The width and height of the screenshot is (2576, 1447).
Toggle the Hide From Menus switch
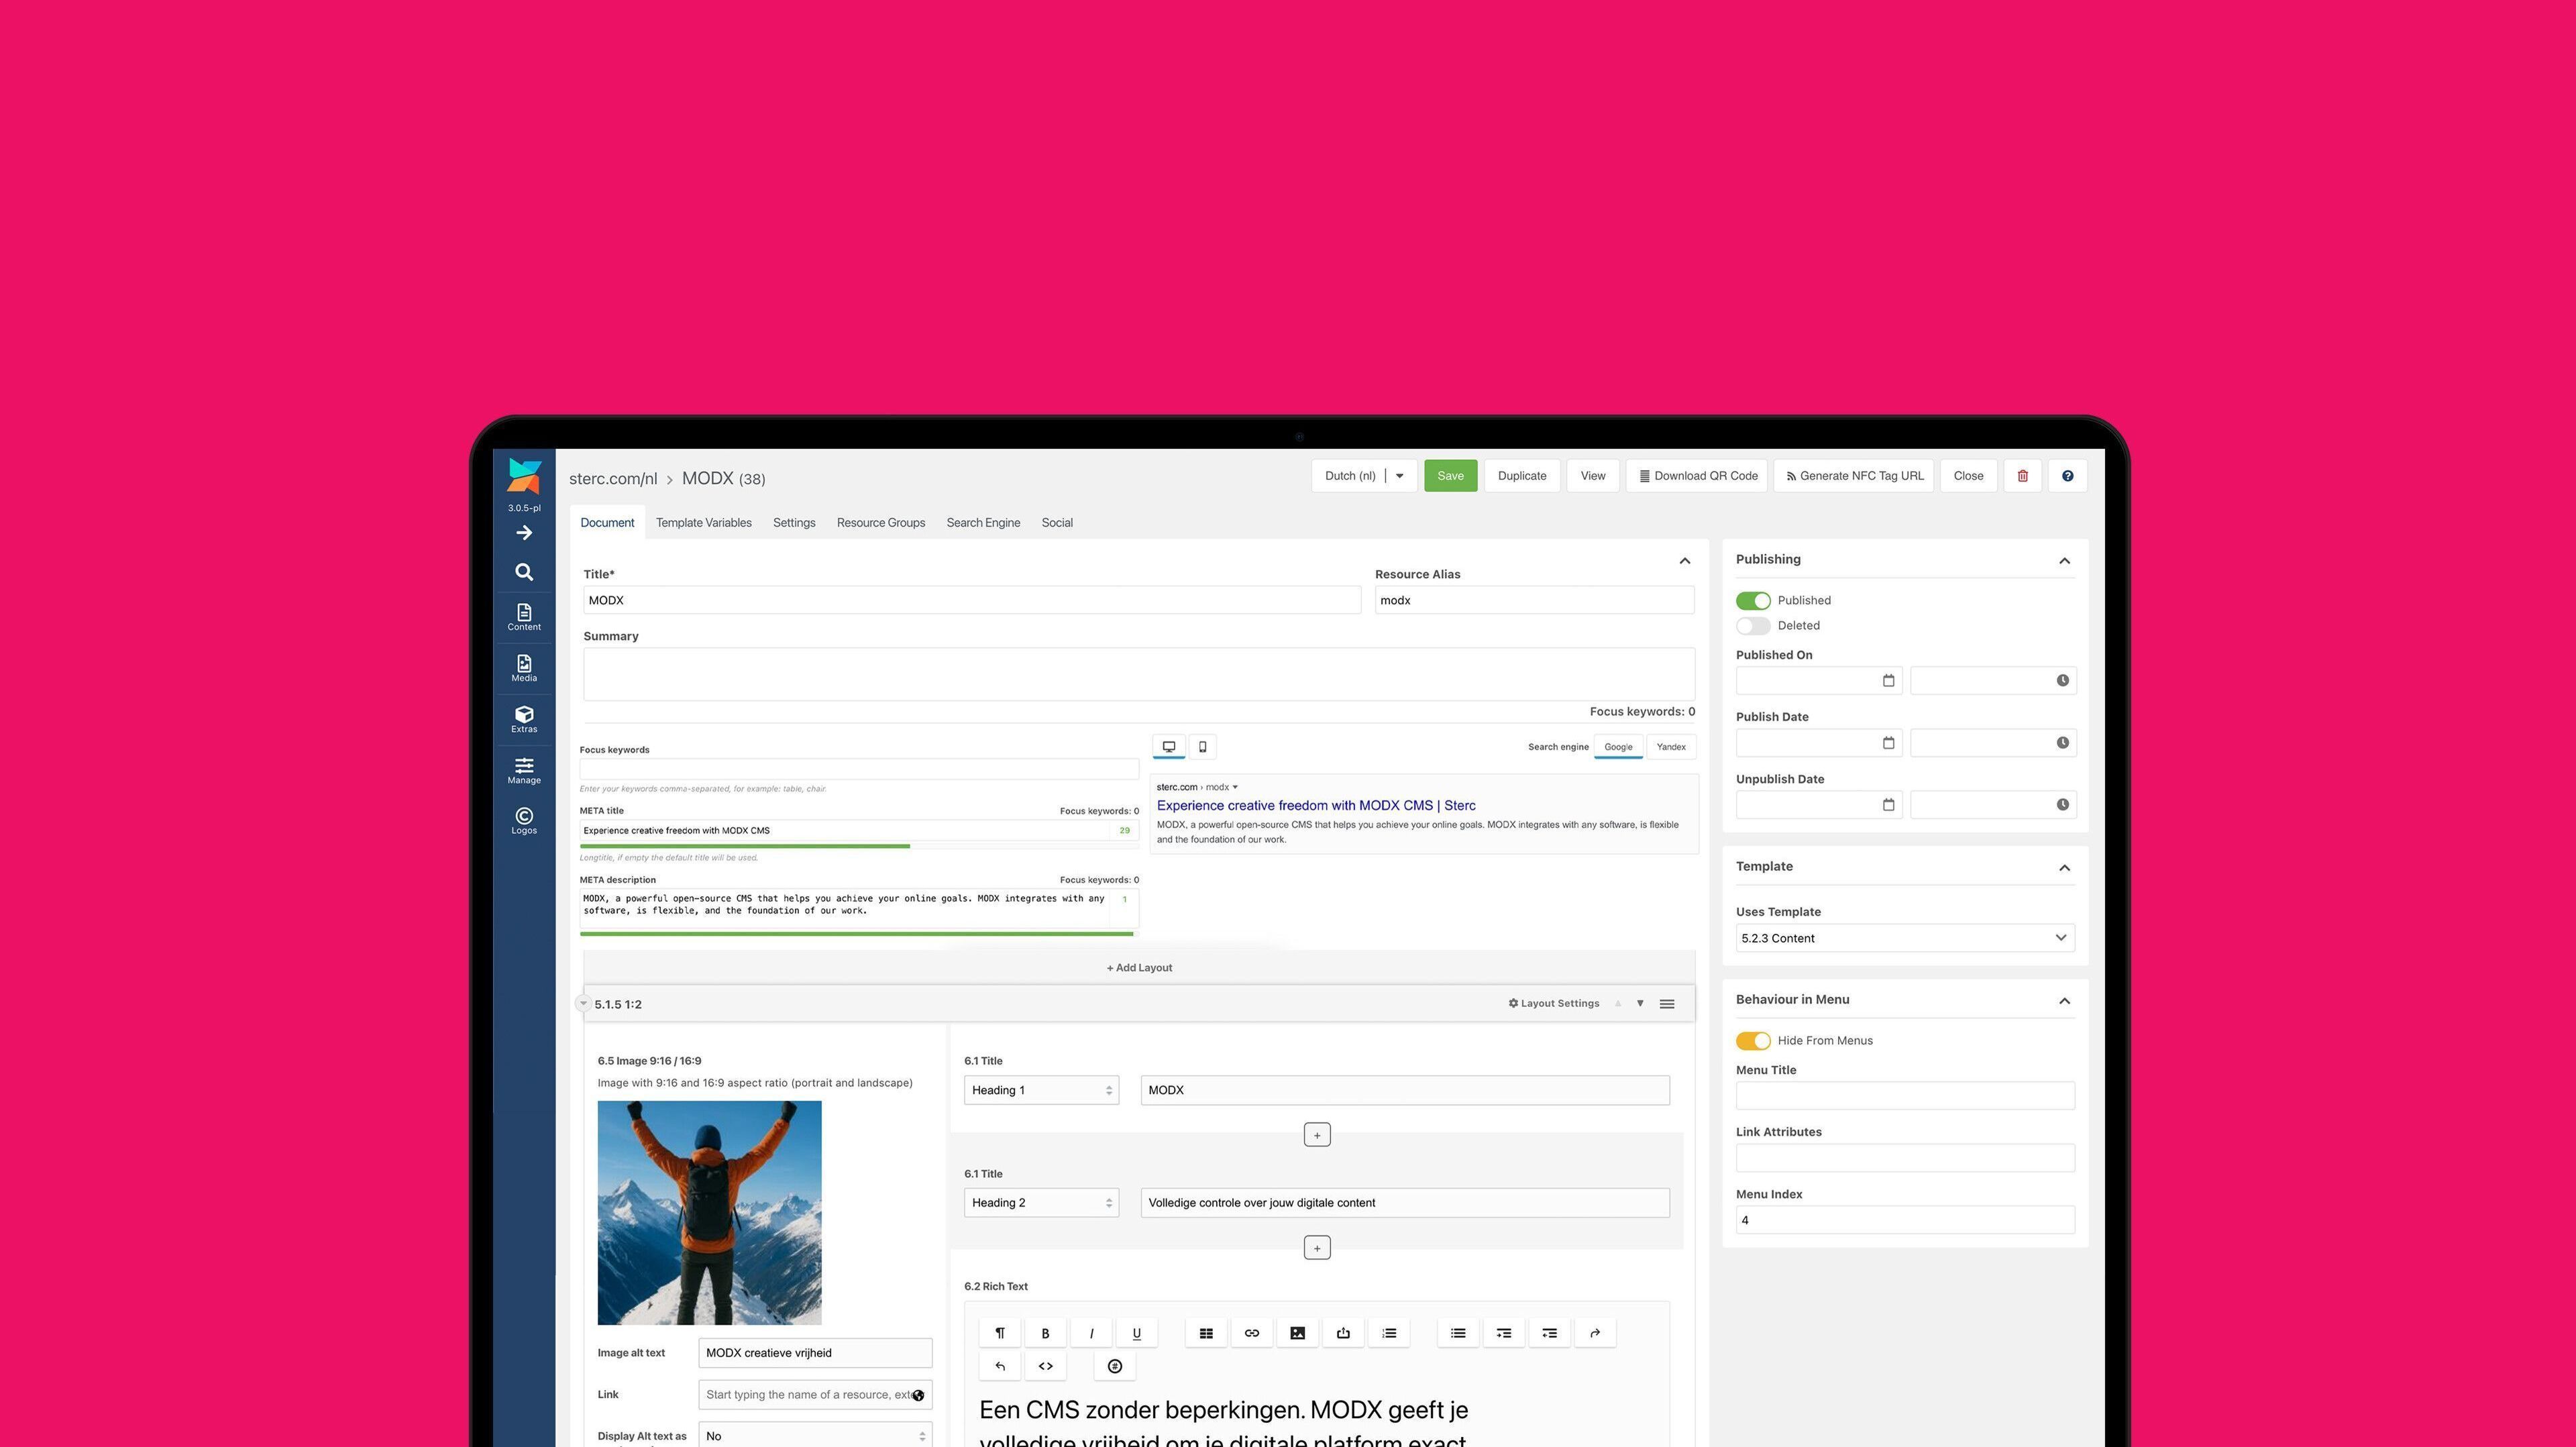[1753, 1041]
